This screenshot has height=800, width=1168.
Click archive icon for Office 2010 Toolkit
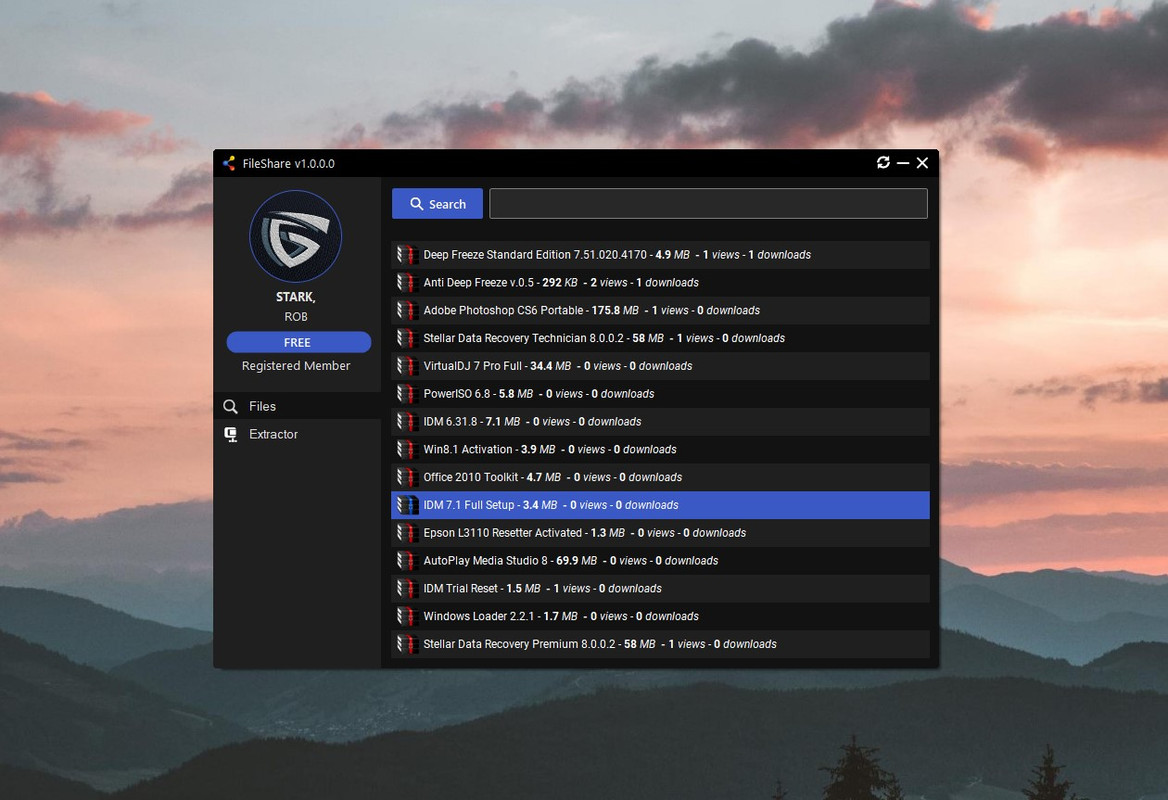(407, 477)
